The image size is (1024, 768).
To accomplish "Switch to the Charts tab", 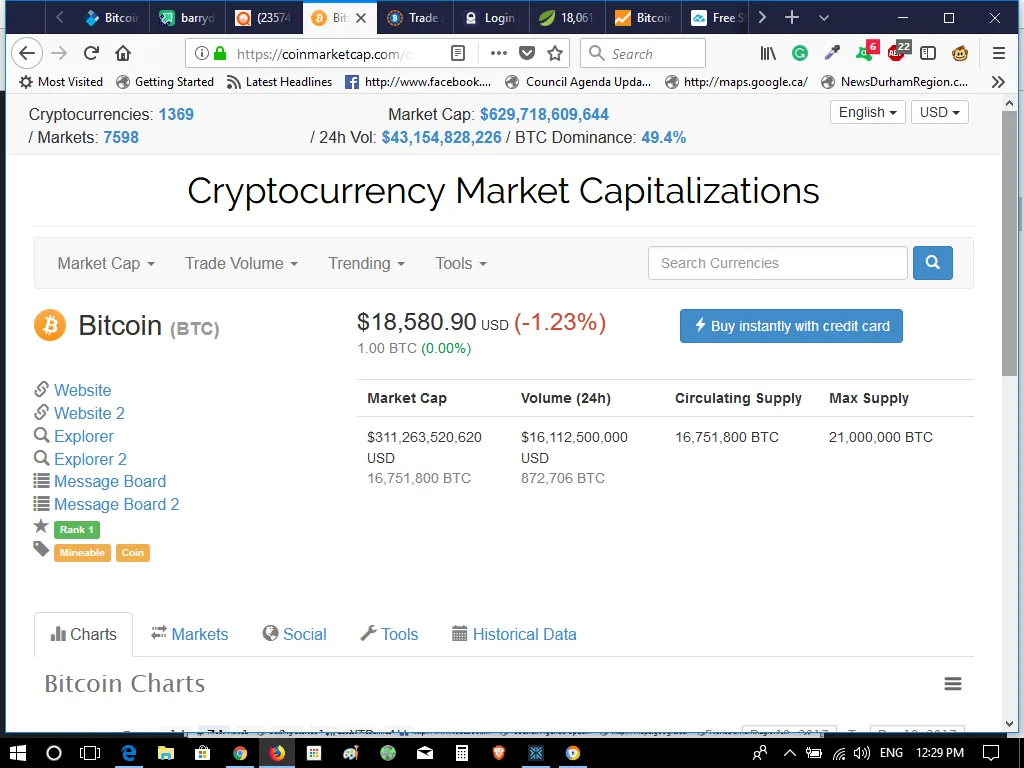I will (x=84, y=634).
